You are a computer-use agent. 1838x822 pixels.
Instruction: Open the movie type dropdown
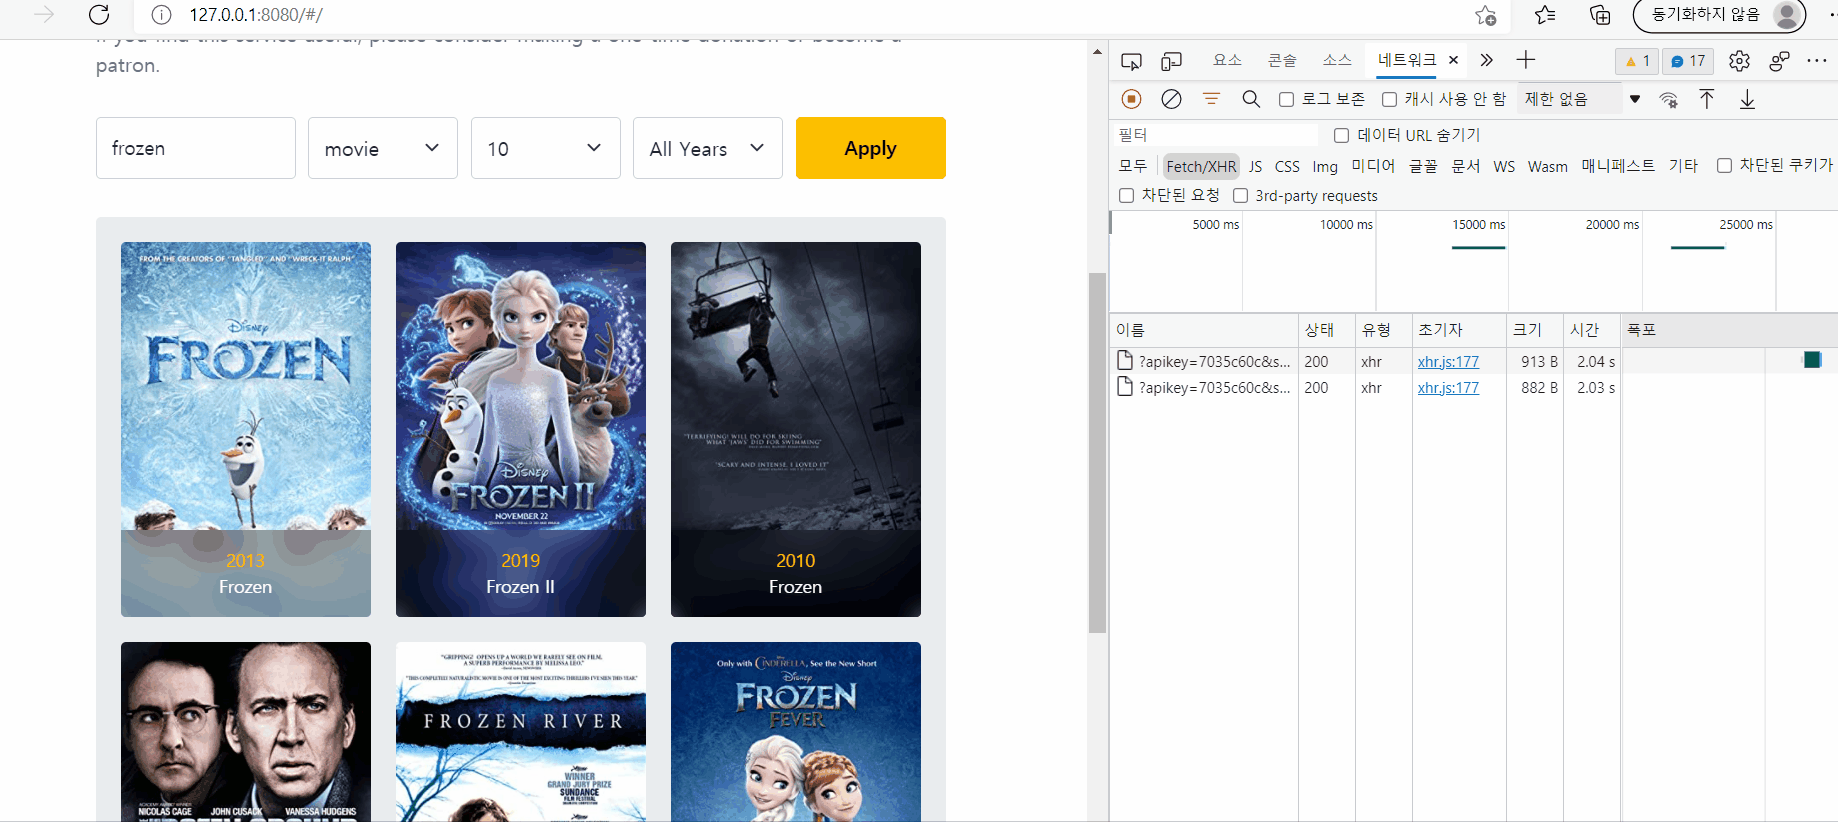click(383, 148)
